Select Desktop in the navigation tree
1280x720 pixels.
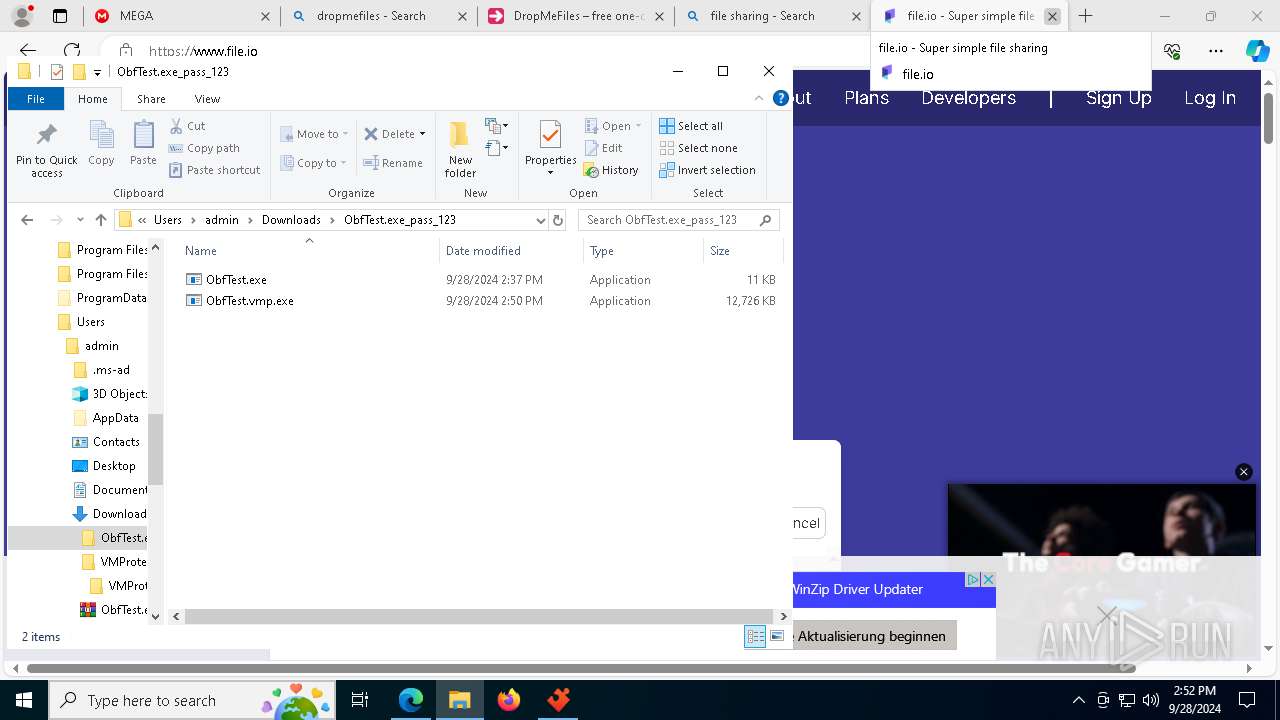(114, 466)
